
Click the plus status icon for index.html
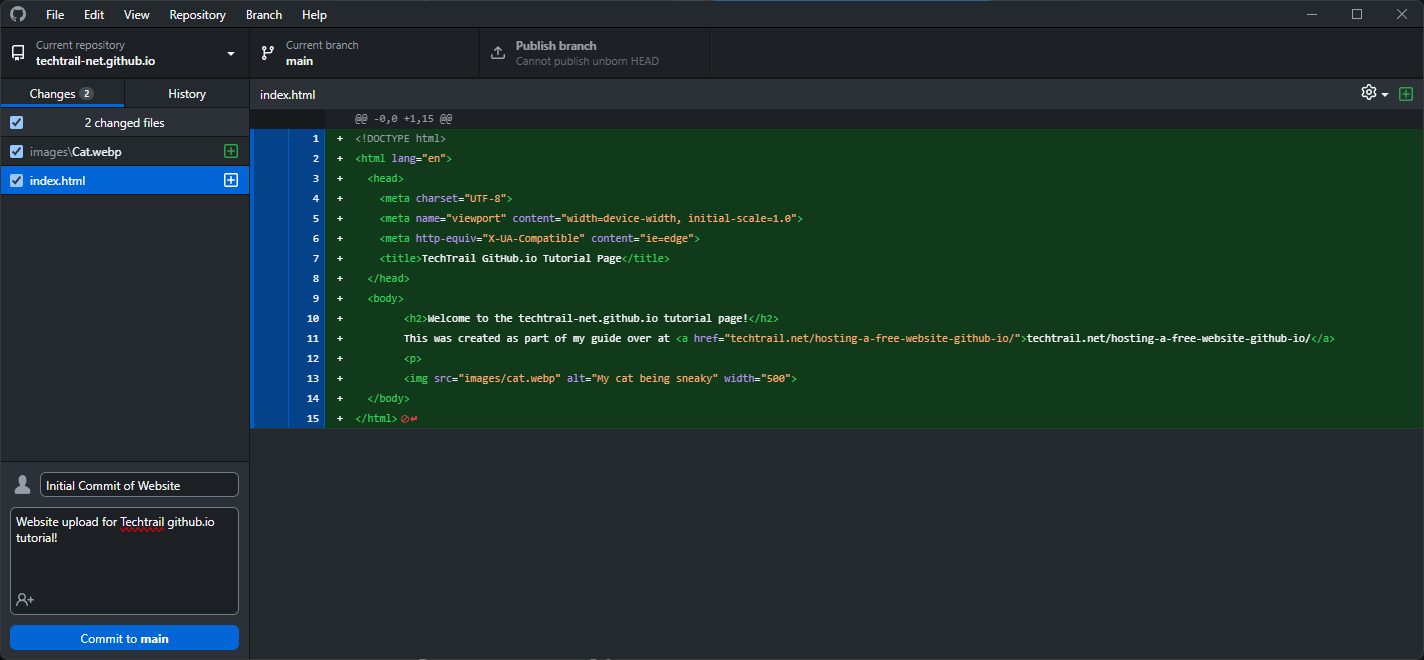[x=231, y=180]
